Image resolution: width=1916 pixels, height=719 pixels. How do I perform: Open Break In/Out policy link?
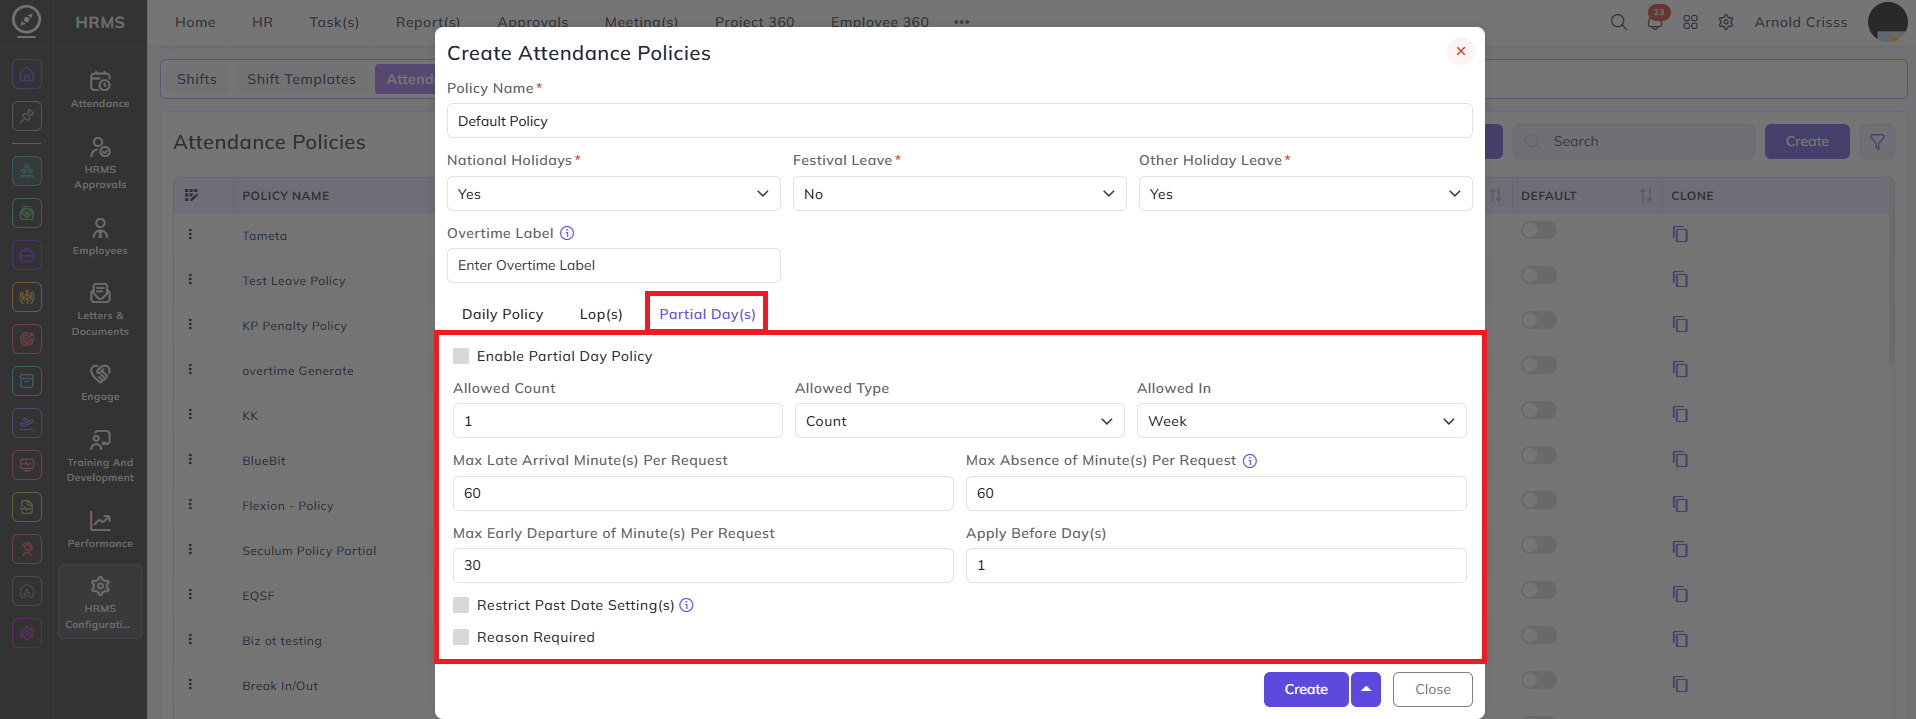[280, 686]
